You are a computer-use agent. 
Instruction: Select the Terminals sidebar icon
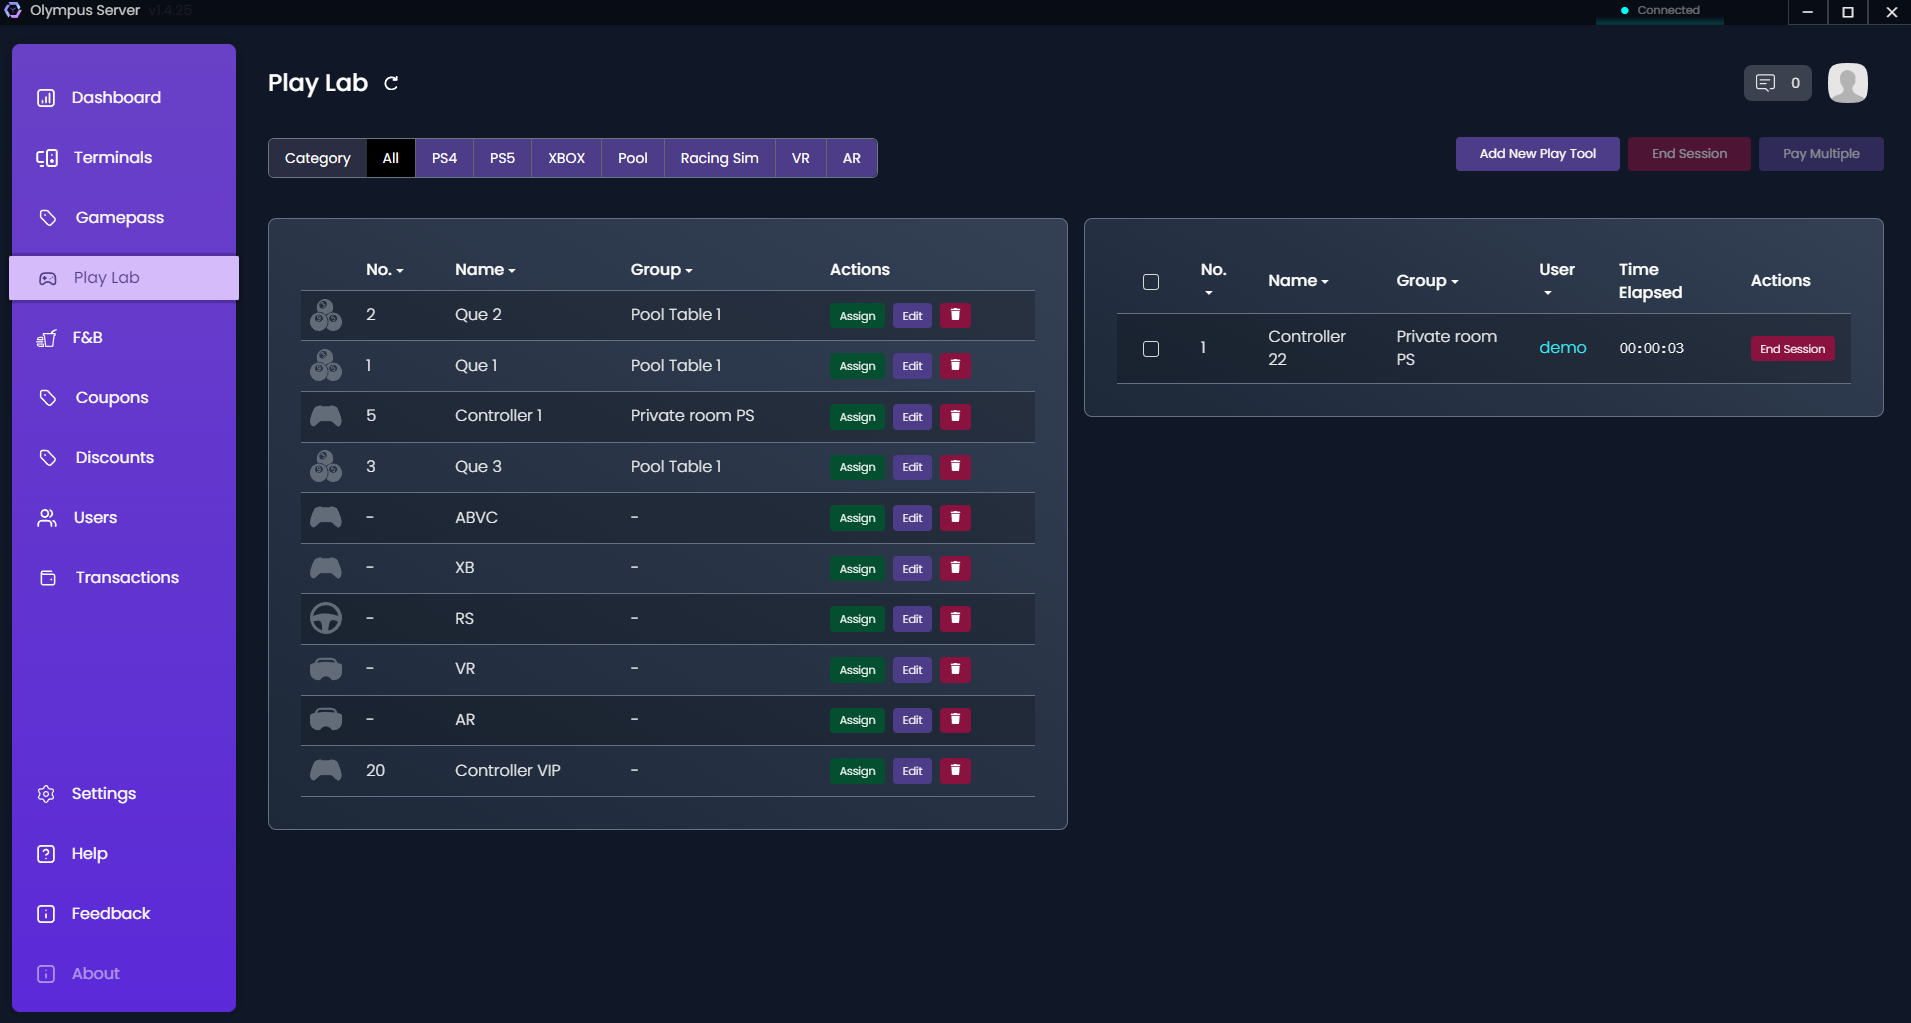click(x=47, y=157)
